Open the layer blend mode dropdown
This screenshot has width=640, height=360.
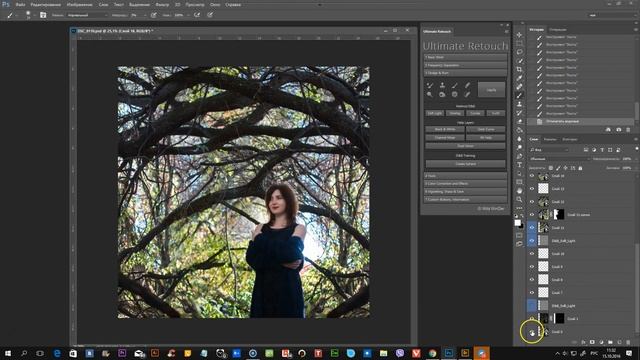[559, 159]
